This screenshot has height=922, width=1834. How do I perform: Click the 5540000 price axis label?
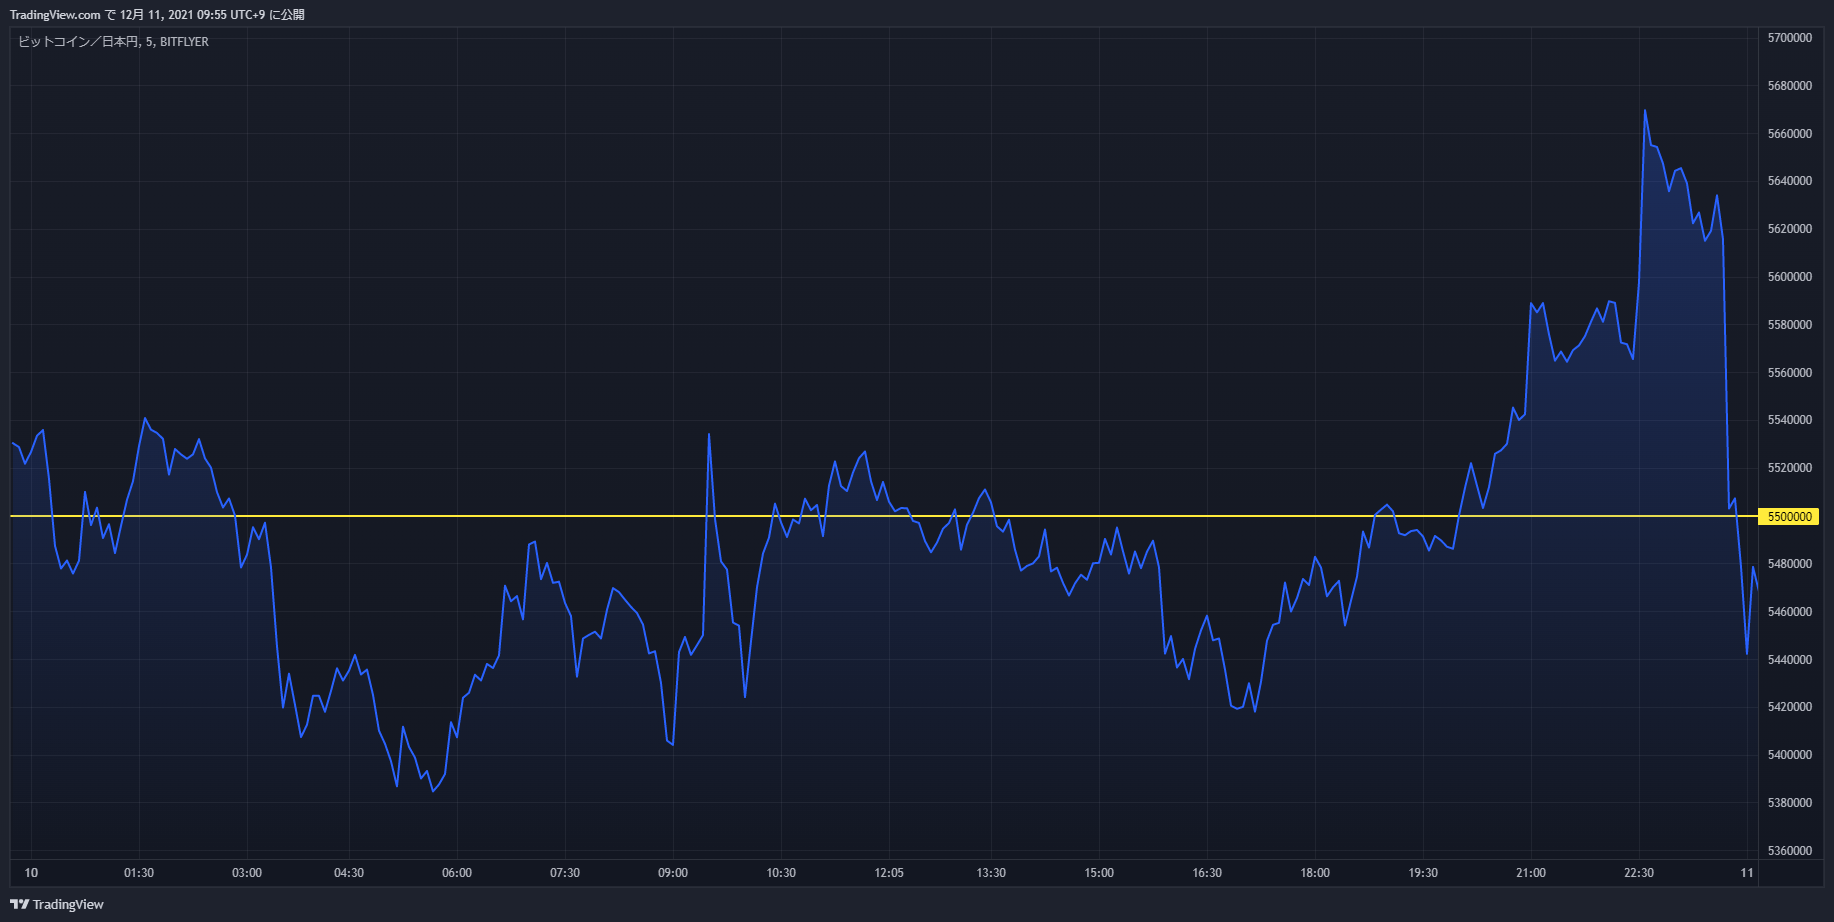click(x=1790, y=420)
